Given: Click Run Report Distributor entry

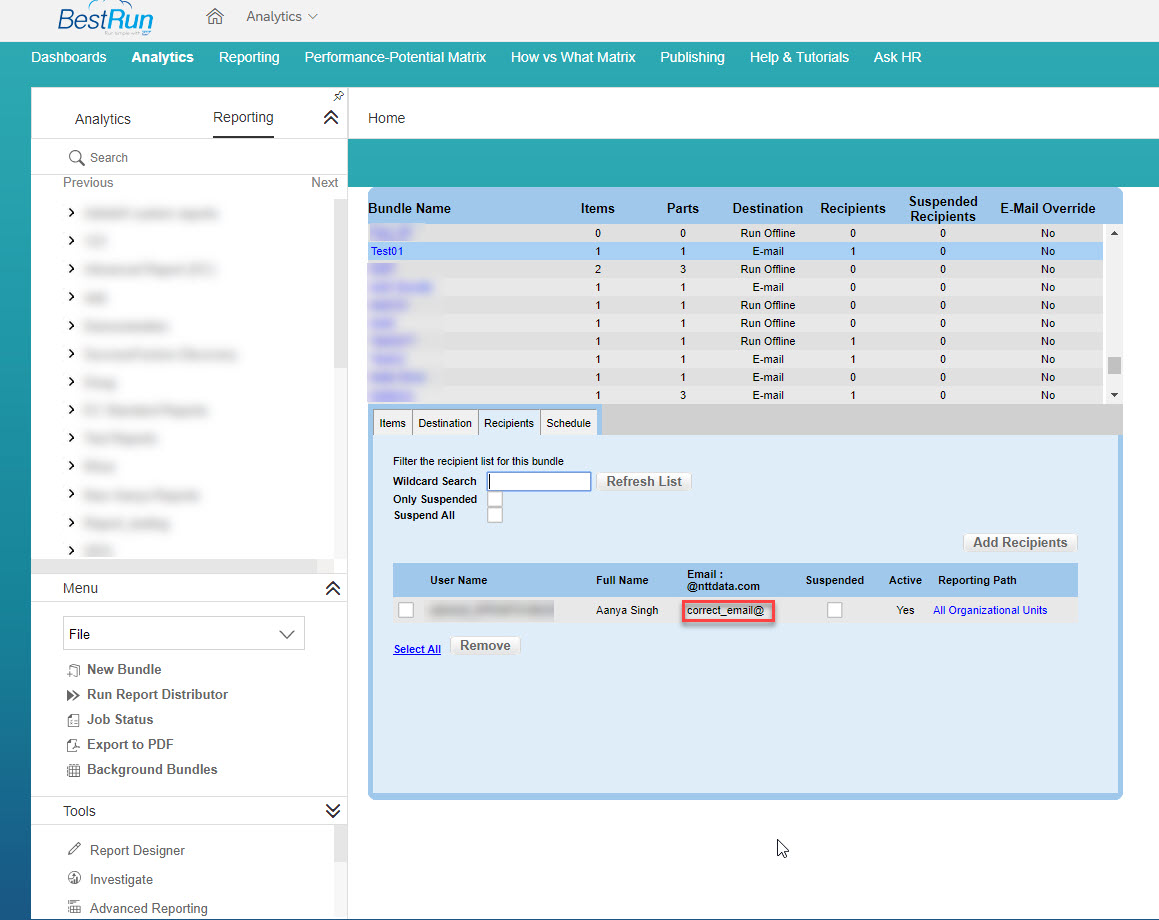Looking at the screenshot, I should 157,695.
